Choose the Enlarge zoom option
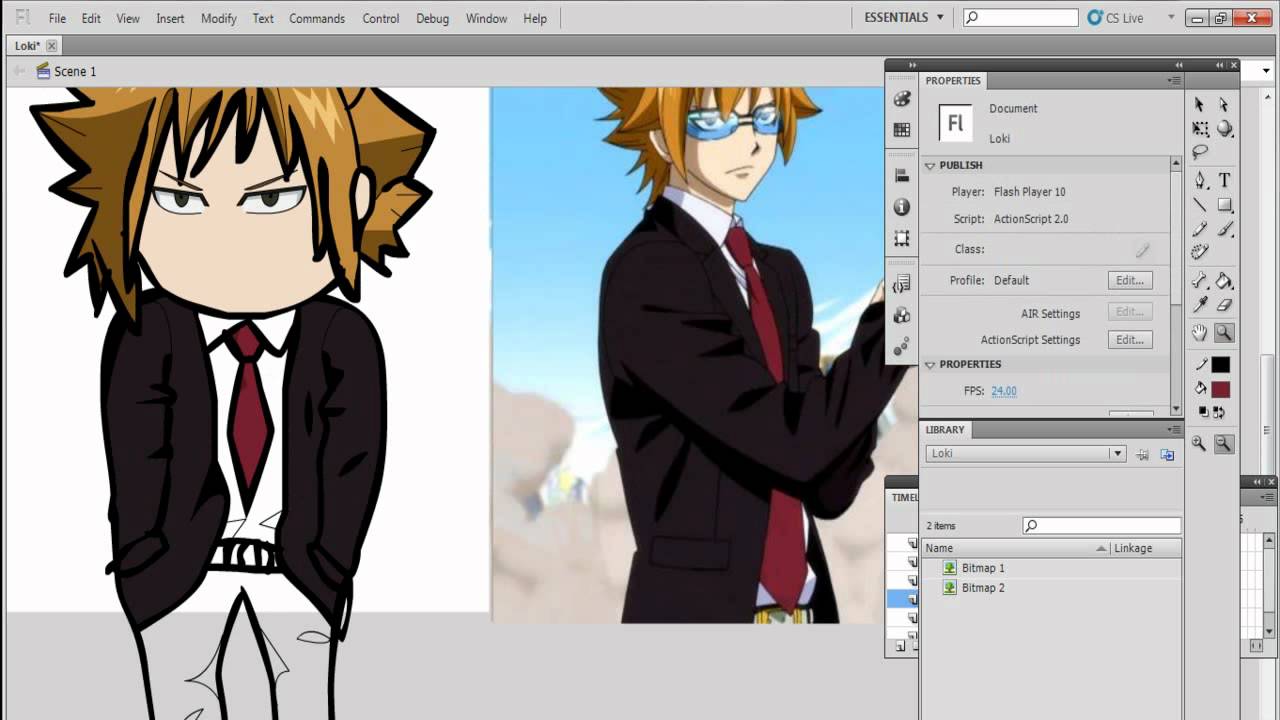The height and width of the screenshot is (720, 1280). tap(1199, 444)
